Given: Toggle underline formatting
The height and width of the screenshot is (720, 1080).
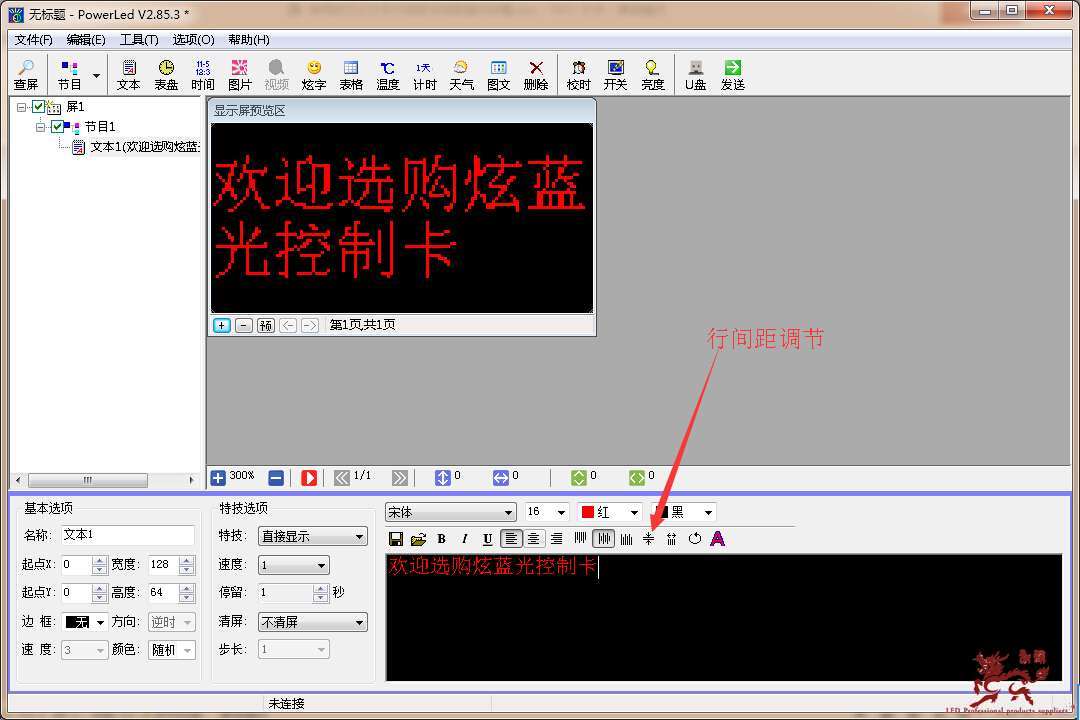Looking at the screenshot, I should 488,539.
